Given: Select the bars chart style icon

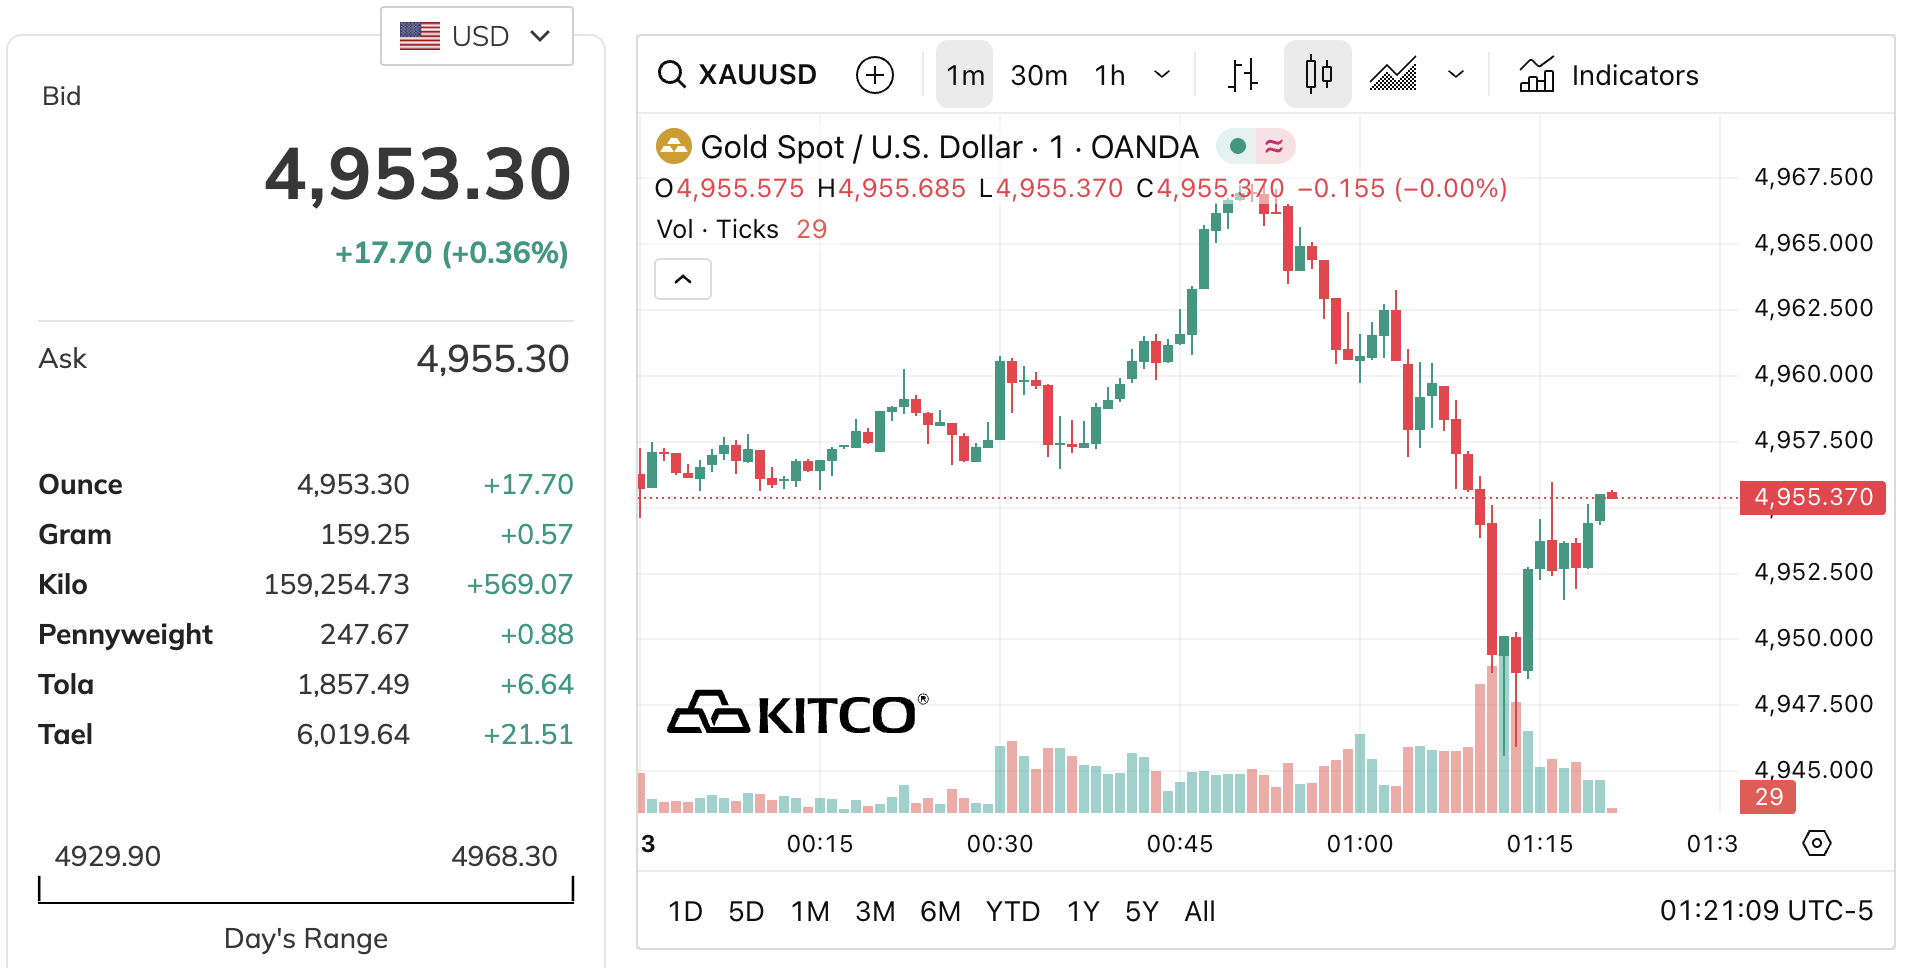Looking at the screenshot, I should 1243,74.
